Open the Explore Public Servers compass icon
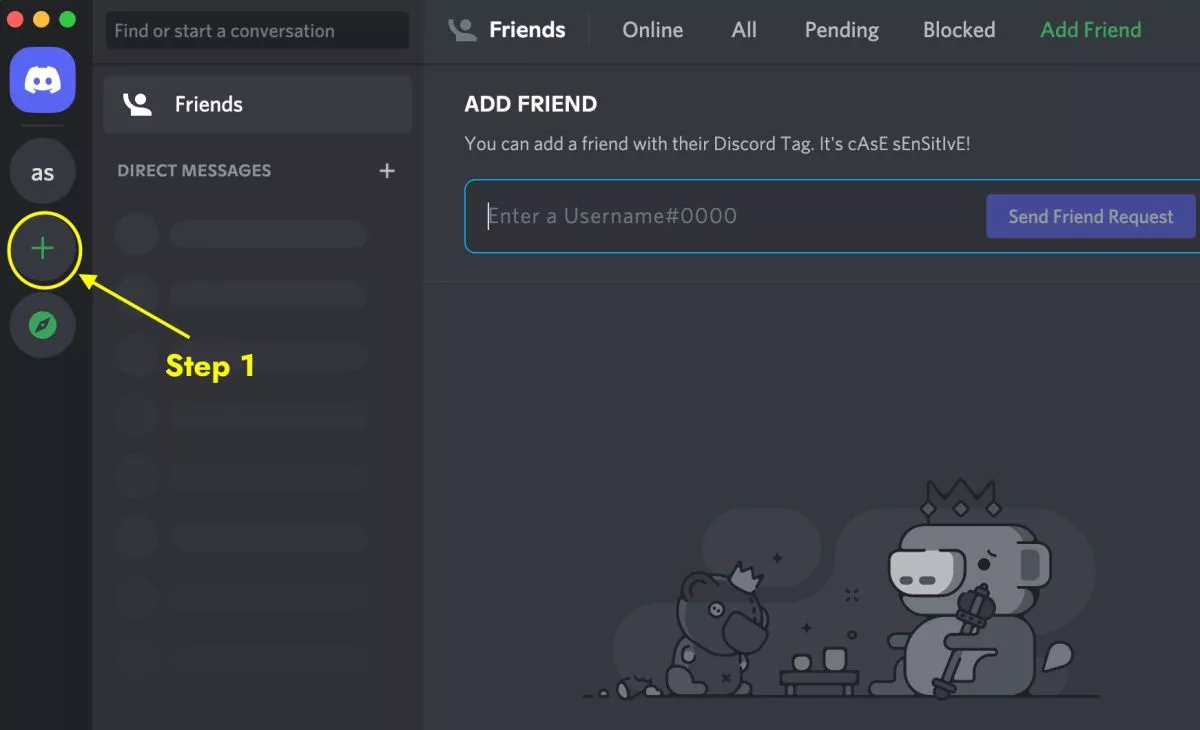The width and height of the screenshot is (1200, 730). [42, 325]
